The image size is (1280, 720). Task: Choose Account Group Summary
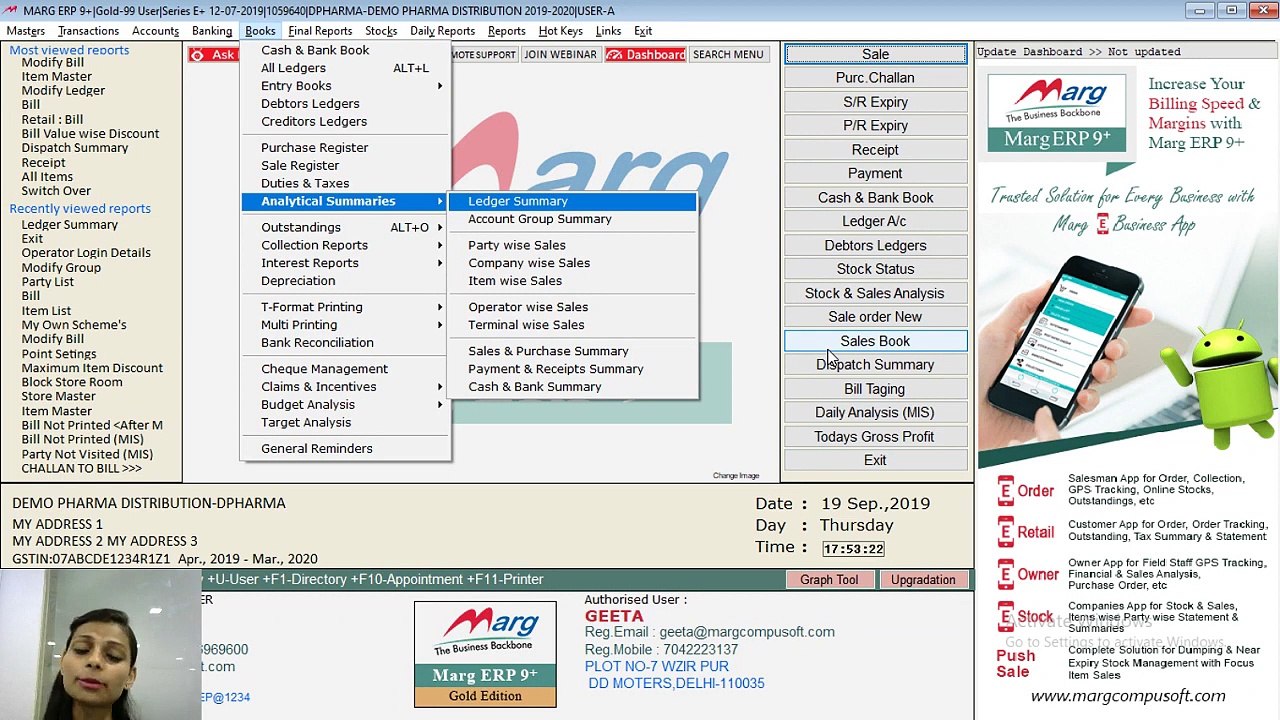[572, 219]
